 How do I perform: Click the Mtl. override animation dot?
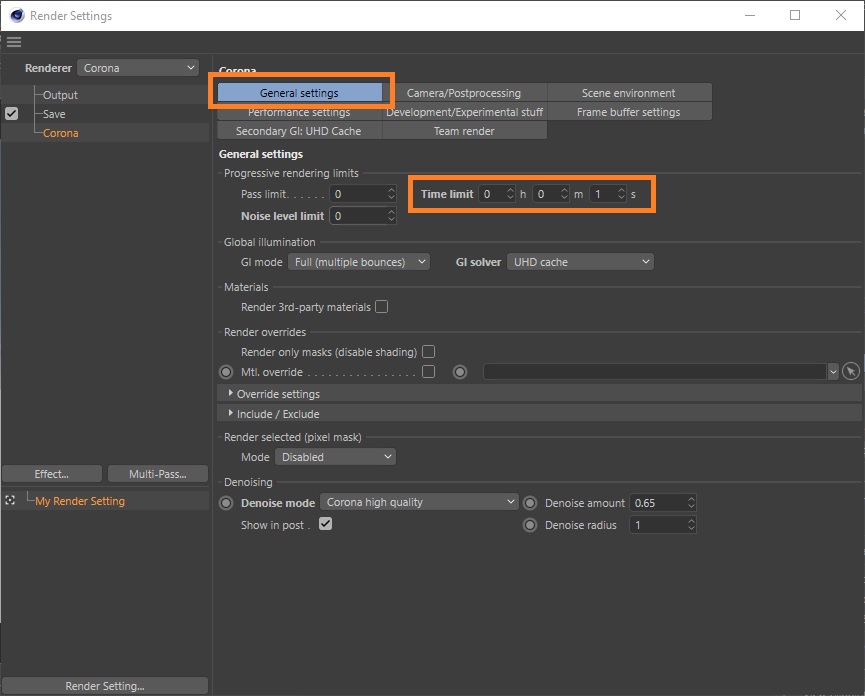click(226, 372)
